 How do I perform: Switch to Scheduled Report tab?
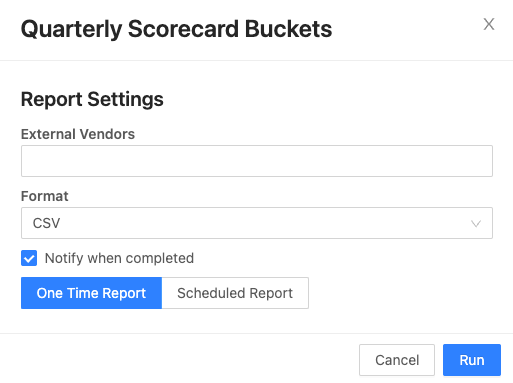(x=235, y=293)
